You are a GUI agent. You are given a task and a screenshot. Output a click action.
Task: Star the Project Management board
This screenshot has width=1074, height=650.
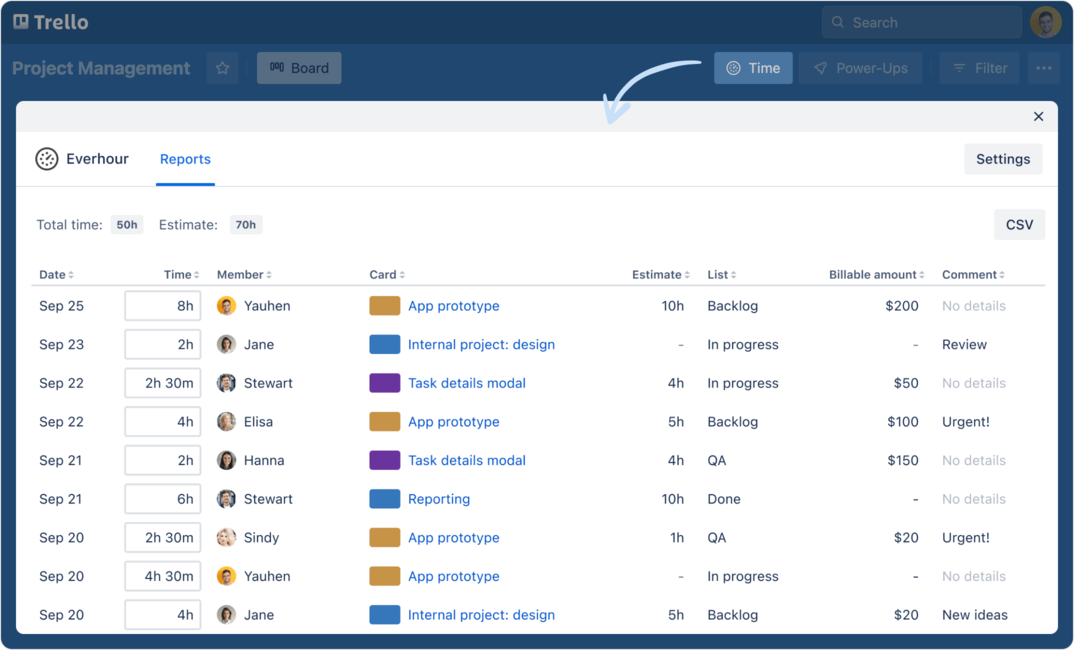tap(222, 68)
